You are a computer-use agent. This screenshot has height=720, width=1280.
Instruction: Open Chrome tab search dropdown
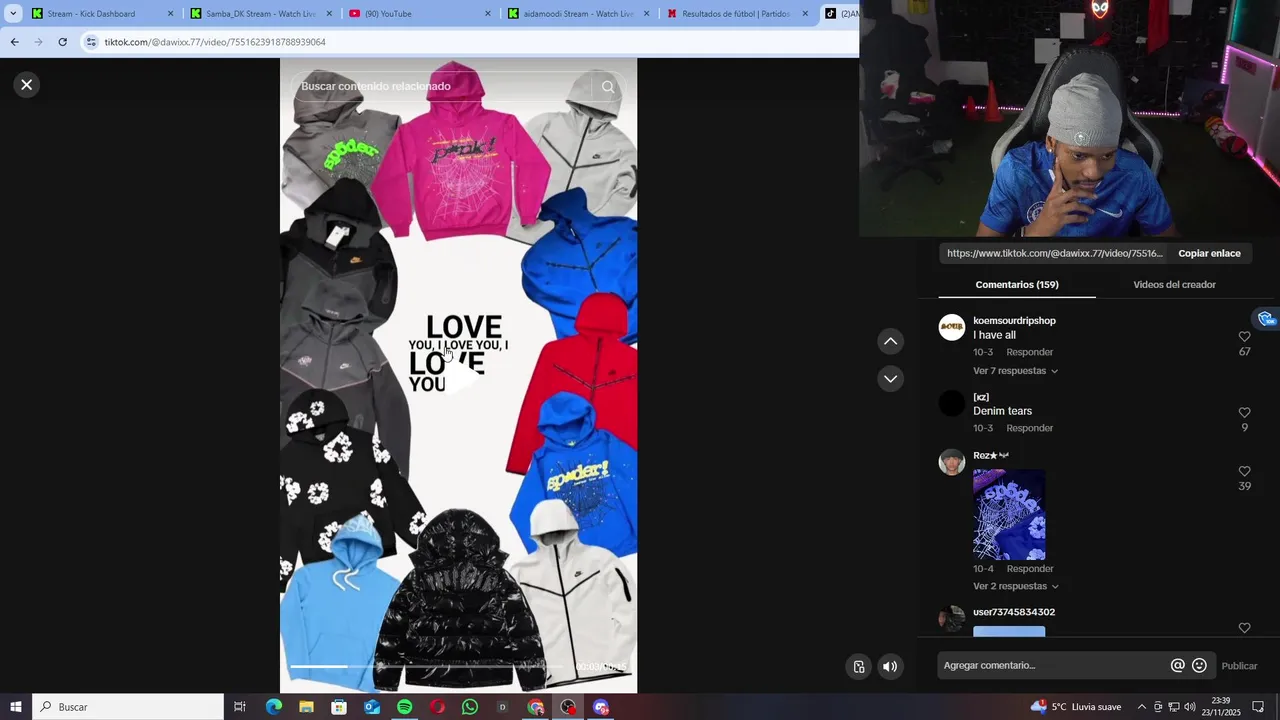tap(13, 14)
